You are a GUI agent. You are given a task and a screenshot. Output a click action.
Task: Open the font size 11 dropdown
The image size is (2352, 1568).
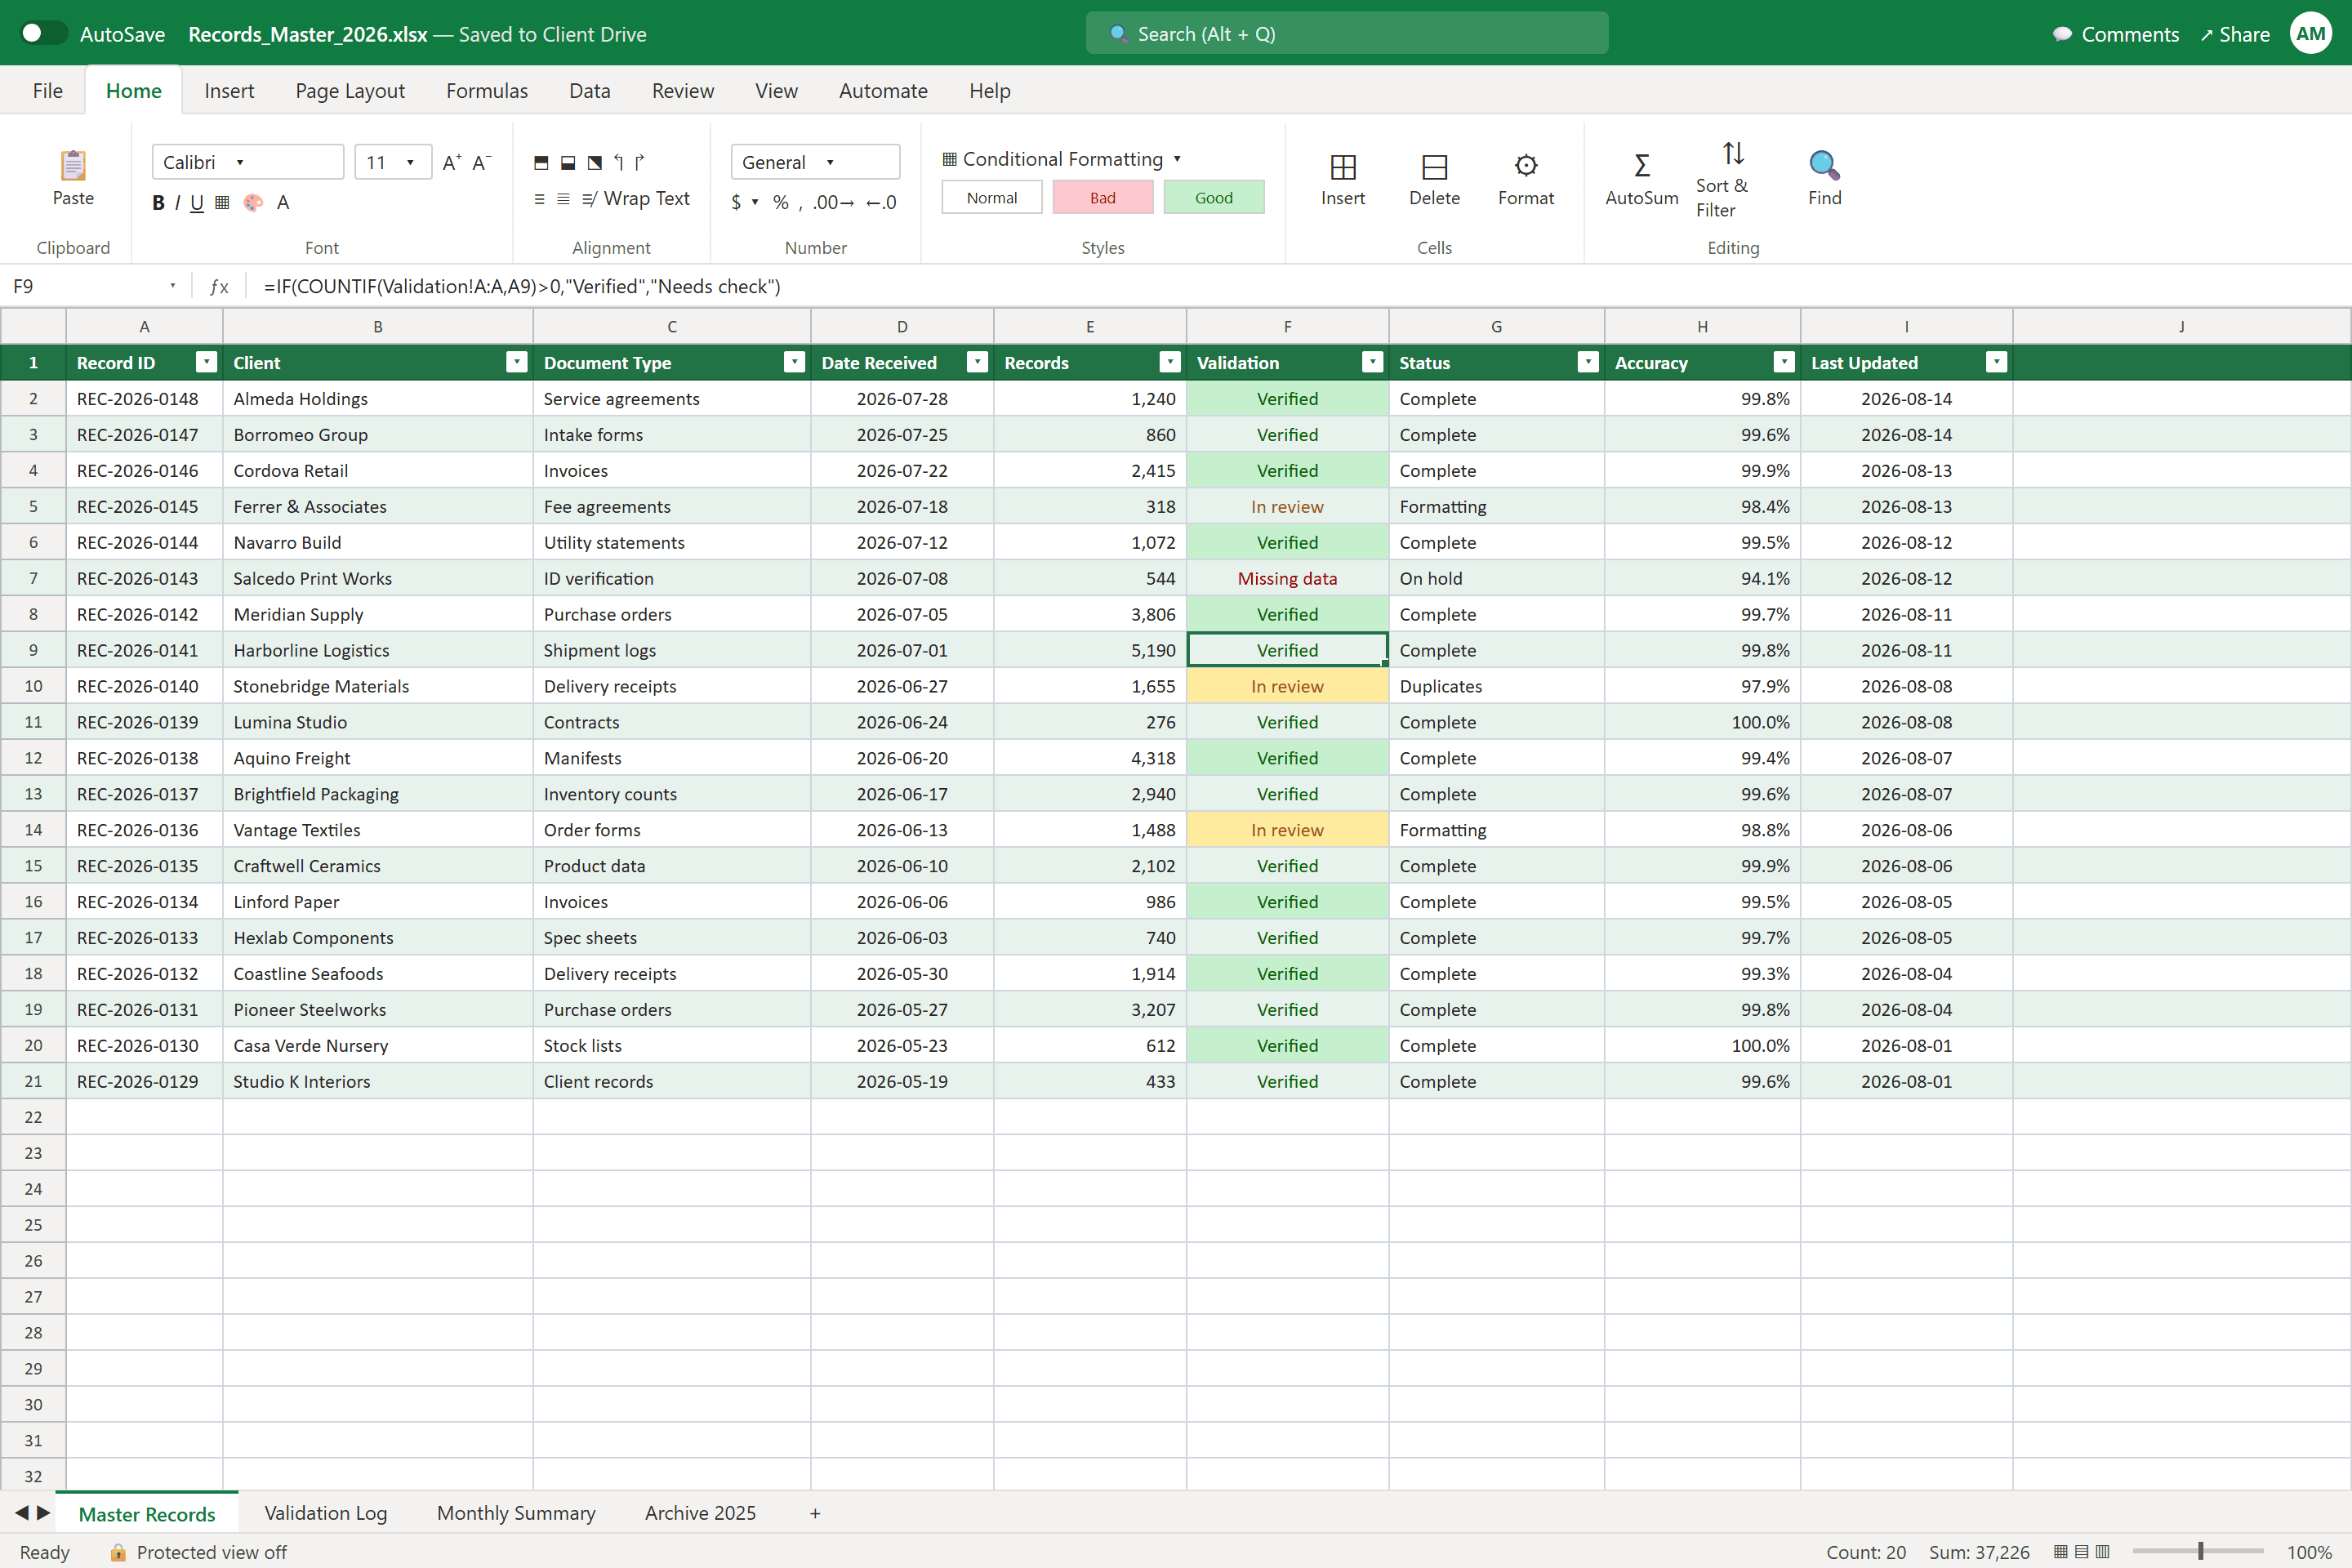click(393, 162)
